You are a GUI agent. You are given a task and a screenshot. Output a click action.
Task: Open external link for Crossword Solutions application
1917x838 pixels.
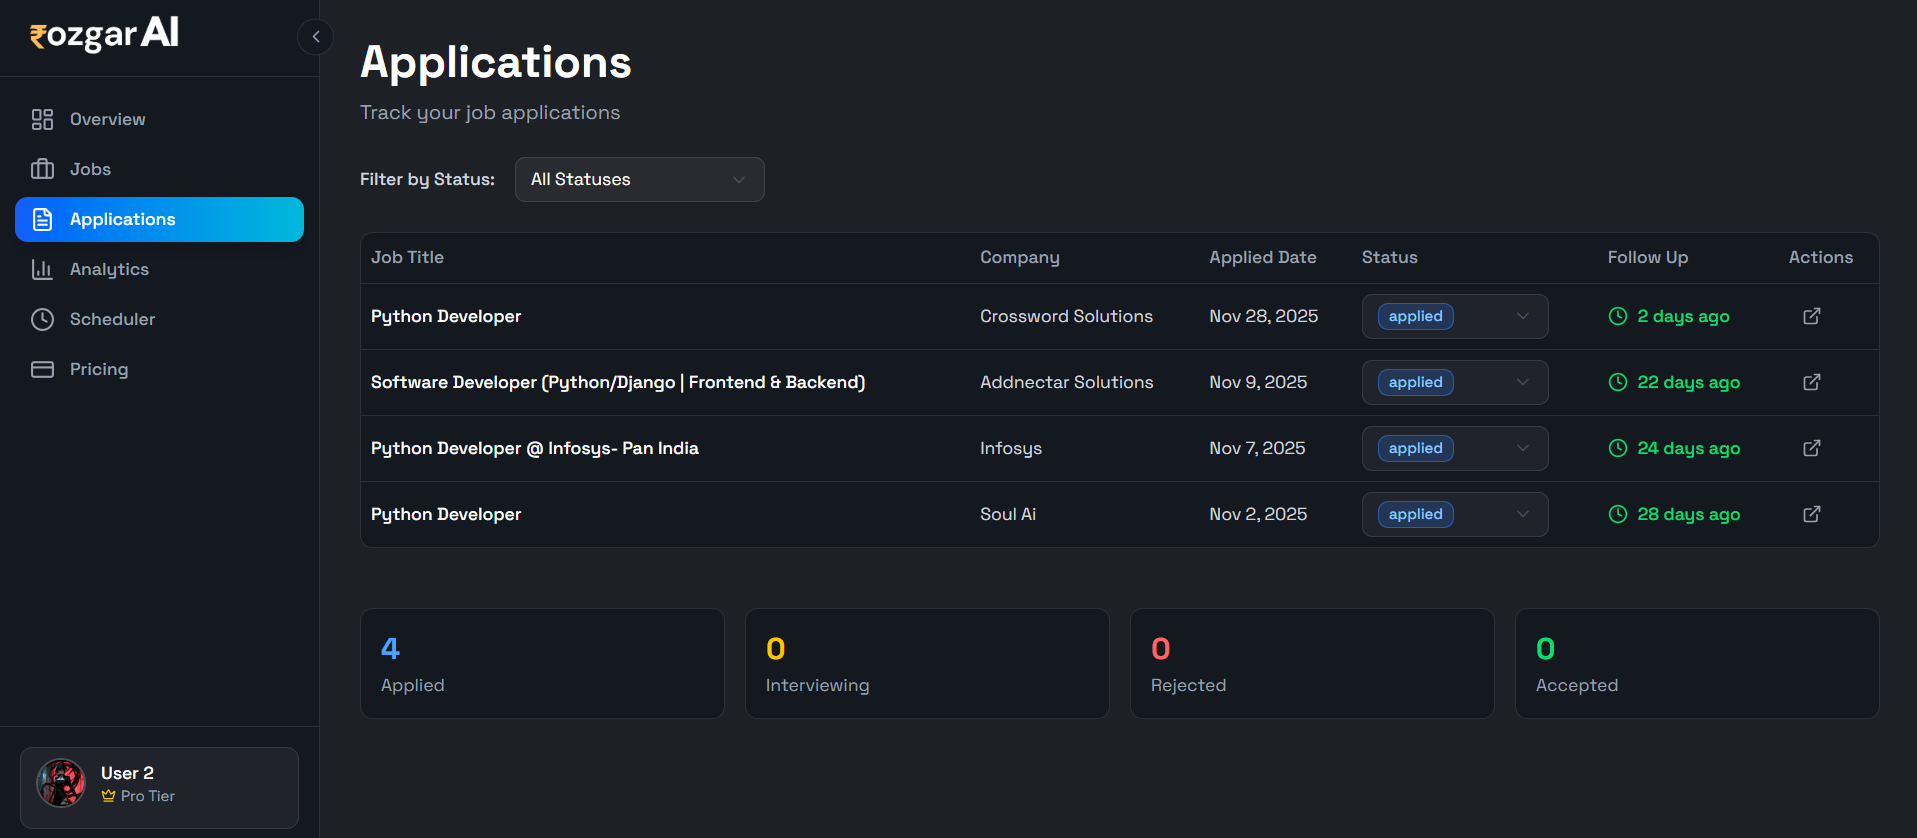[x=1811, y=316]
